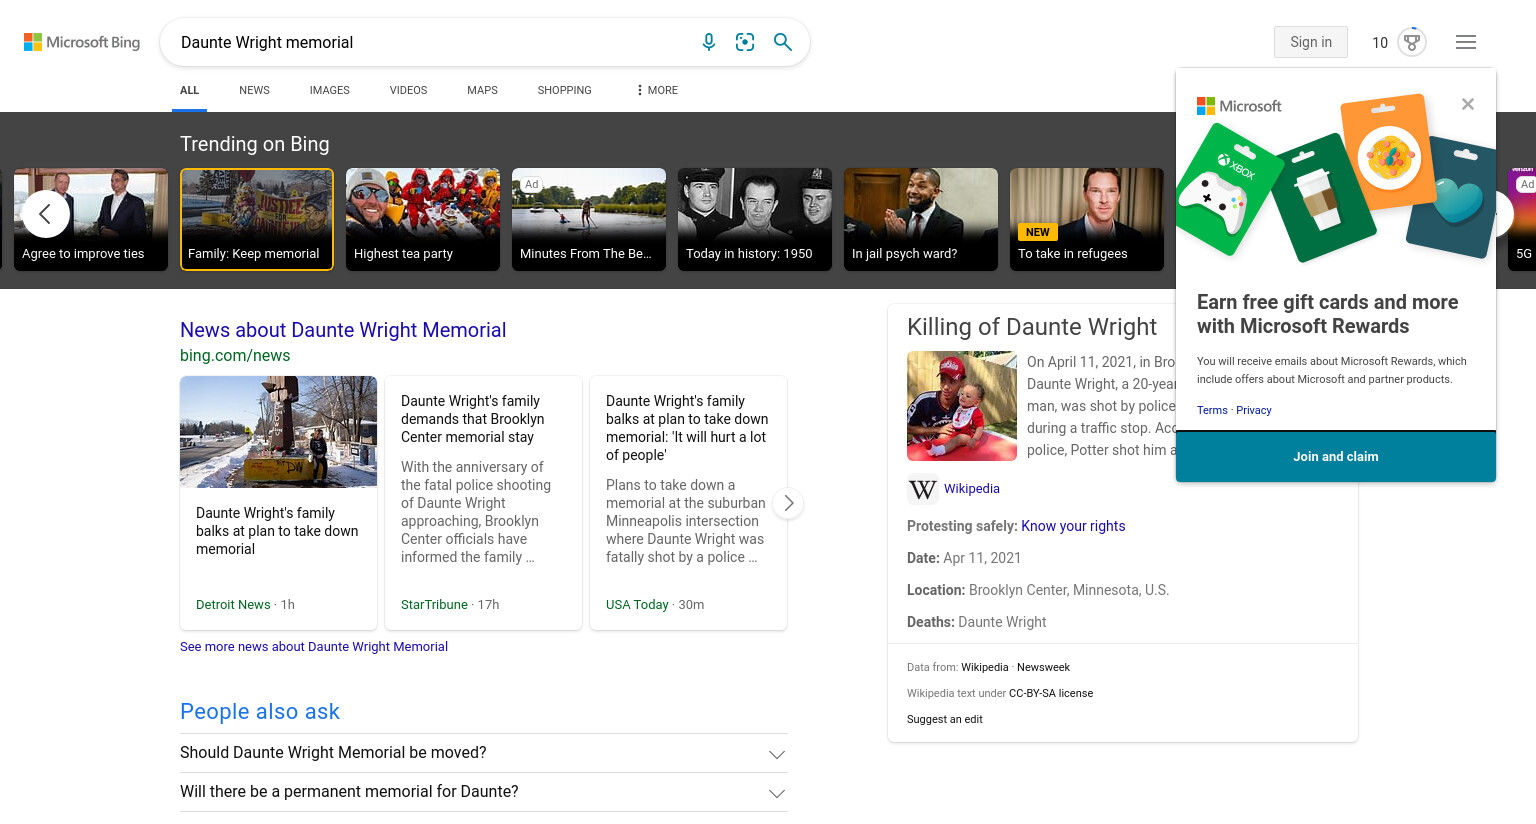This screenshot has height=824, width=1536.
Task: Expand 'Will there be a permanent memorial' question
Action: [484, 792]
